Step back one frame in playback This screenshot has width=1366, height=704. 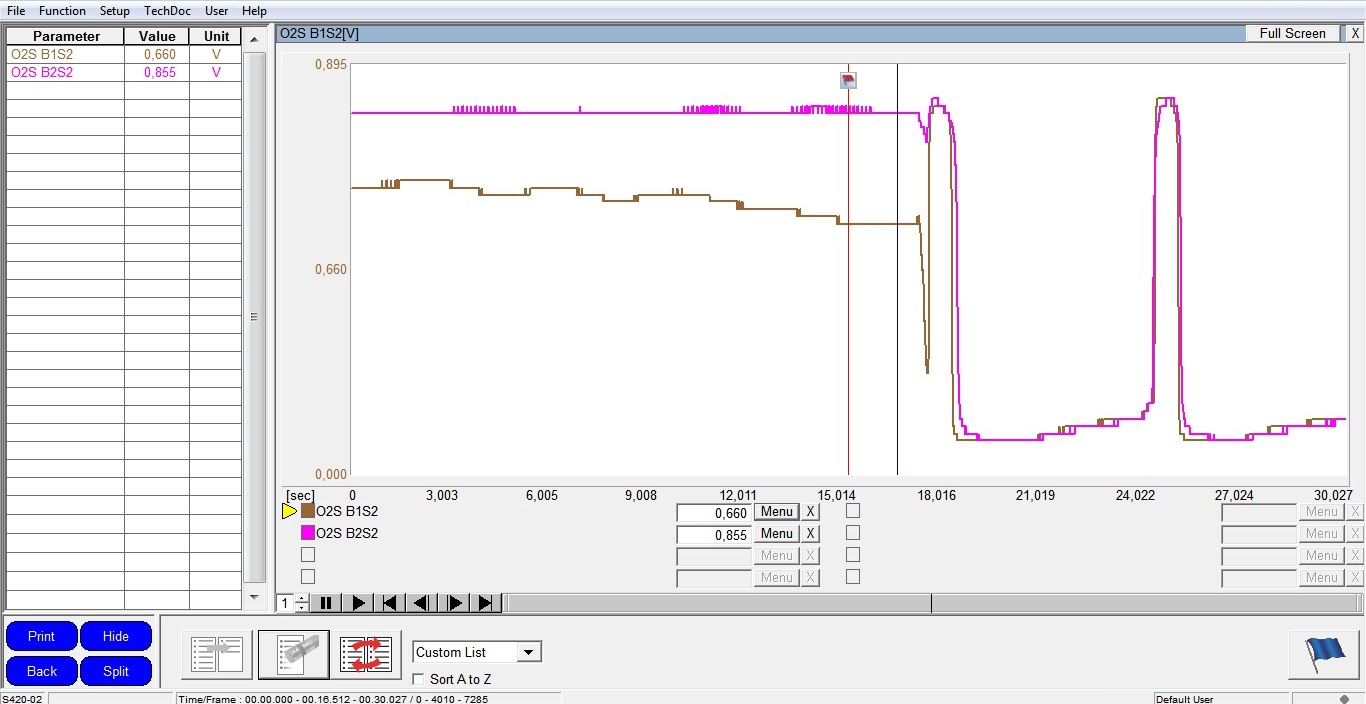pos(421,603)
